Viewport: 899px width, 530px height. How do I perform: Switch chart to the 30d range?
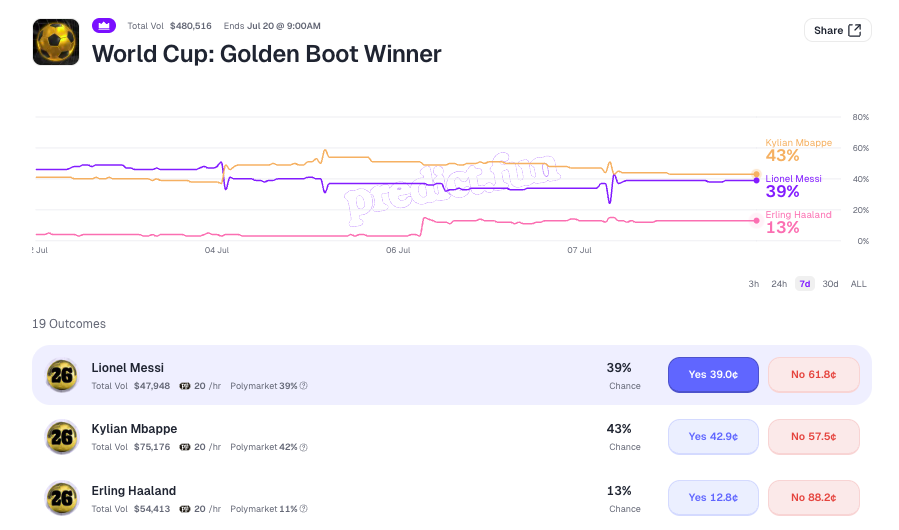(x=830, y=284)
